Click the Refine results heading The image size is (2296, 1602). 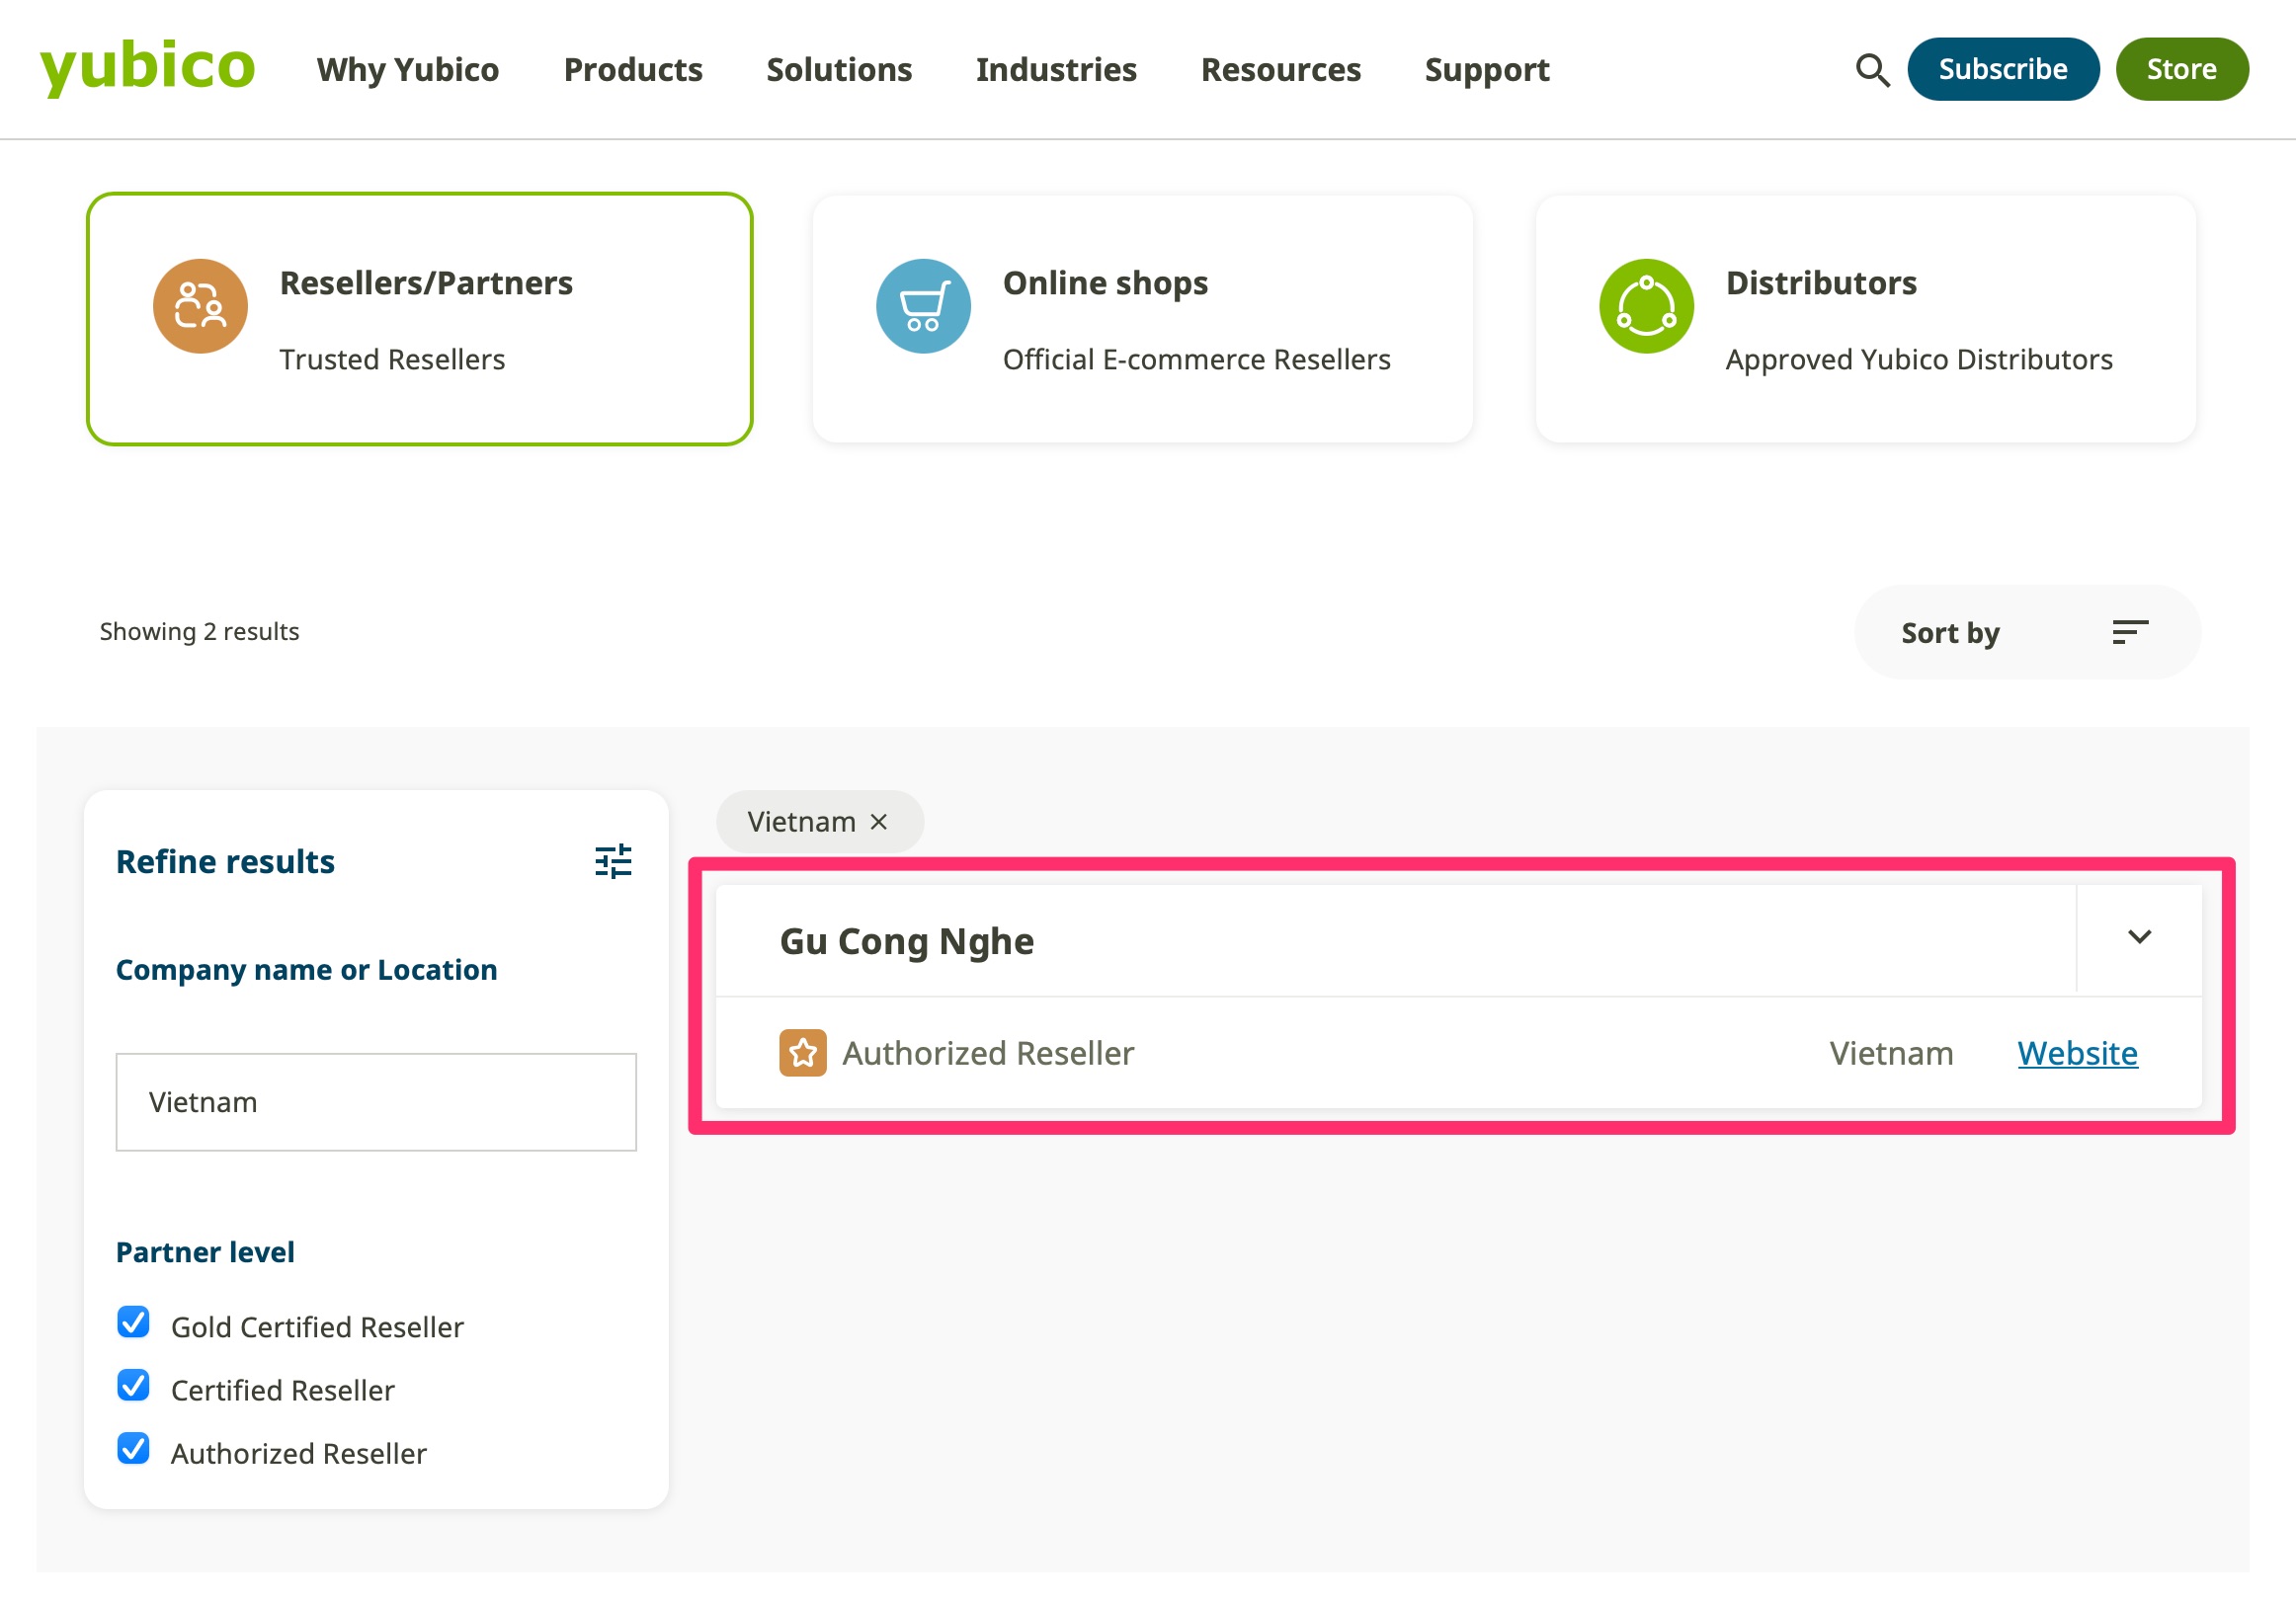[225, 861]
